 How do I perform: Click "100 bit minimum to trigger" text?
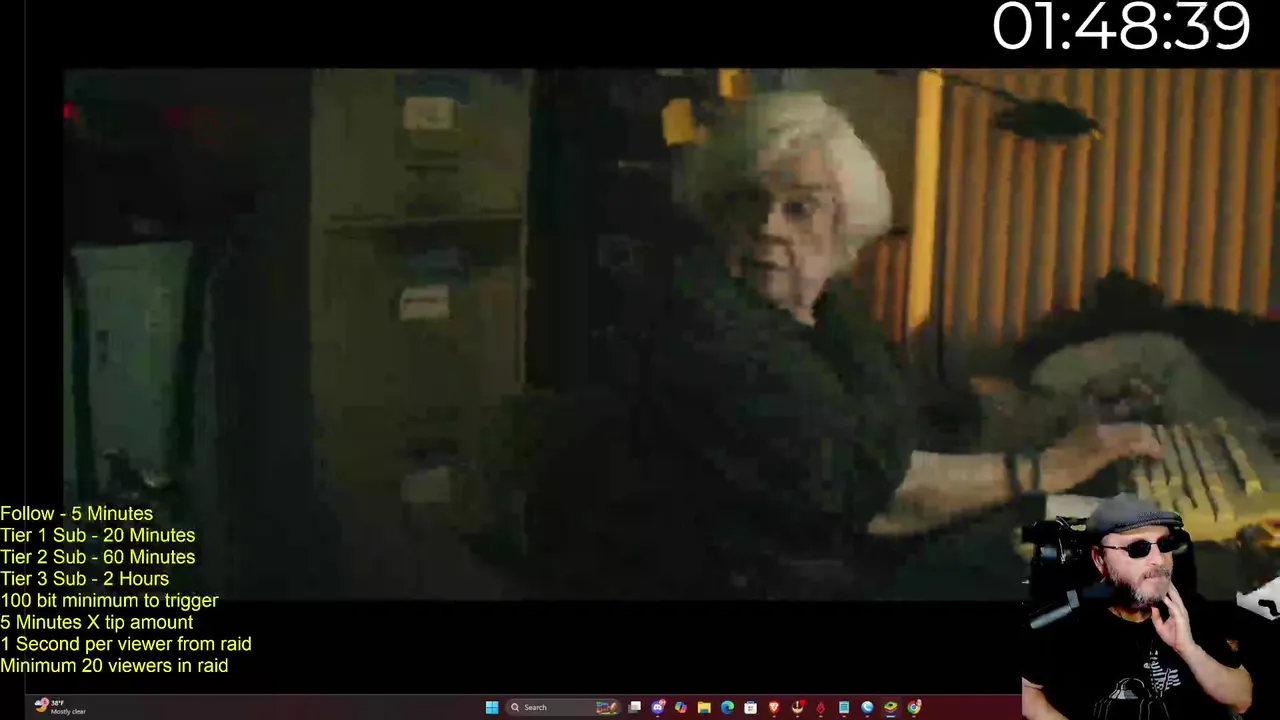[109, 601]
